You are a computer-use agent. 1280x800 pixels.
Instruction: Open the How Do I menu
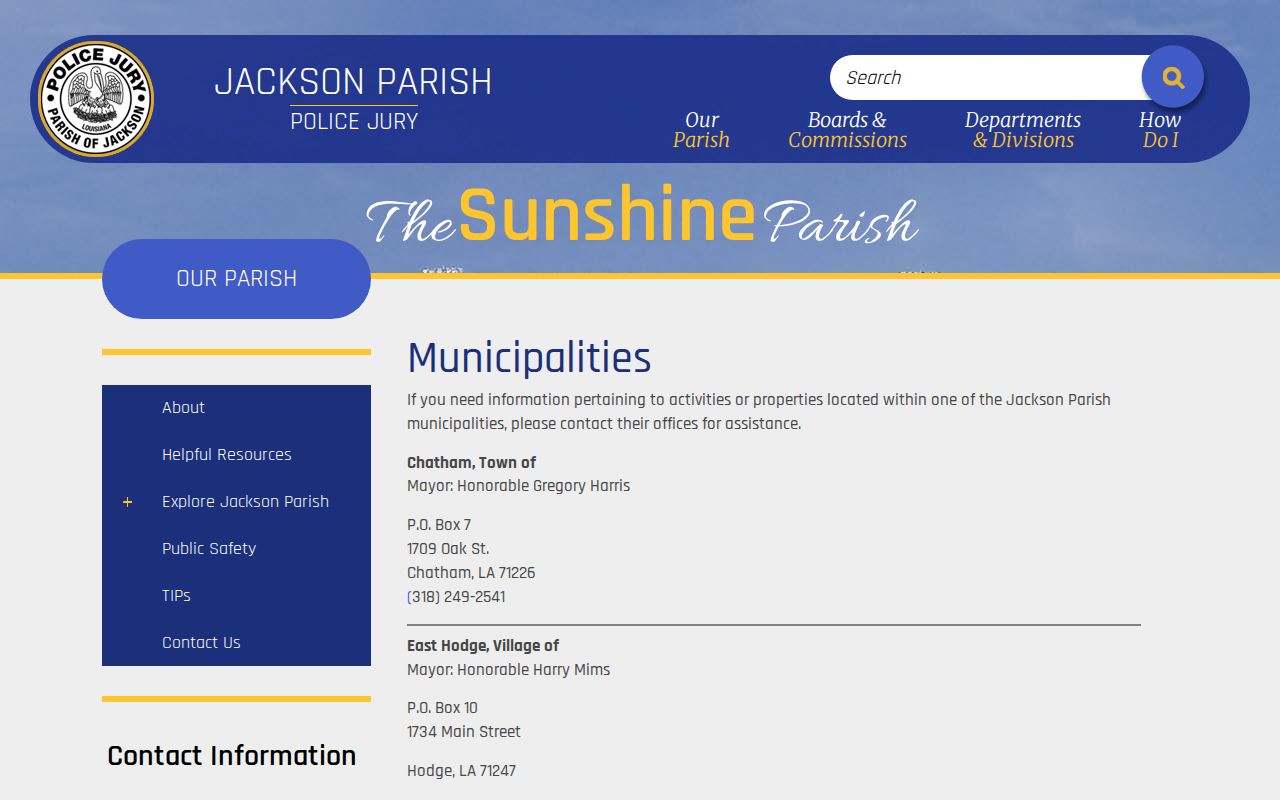[1160, 130]
